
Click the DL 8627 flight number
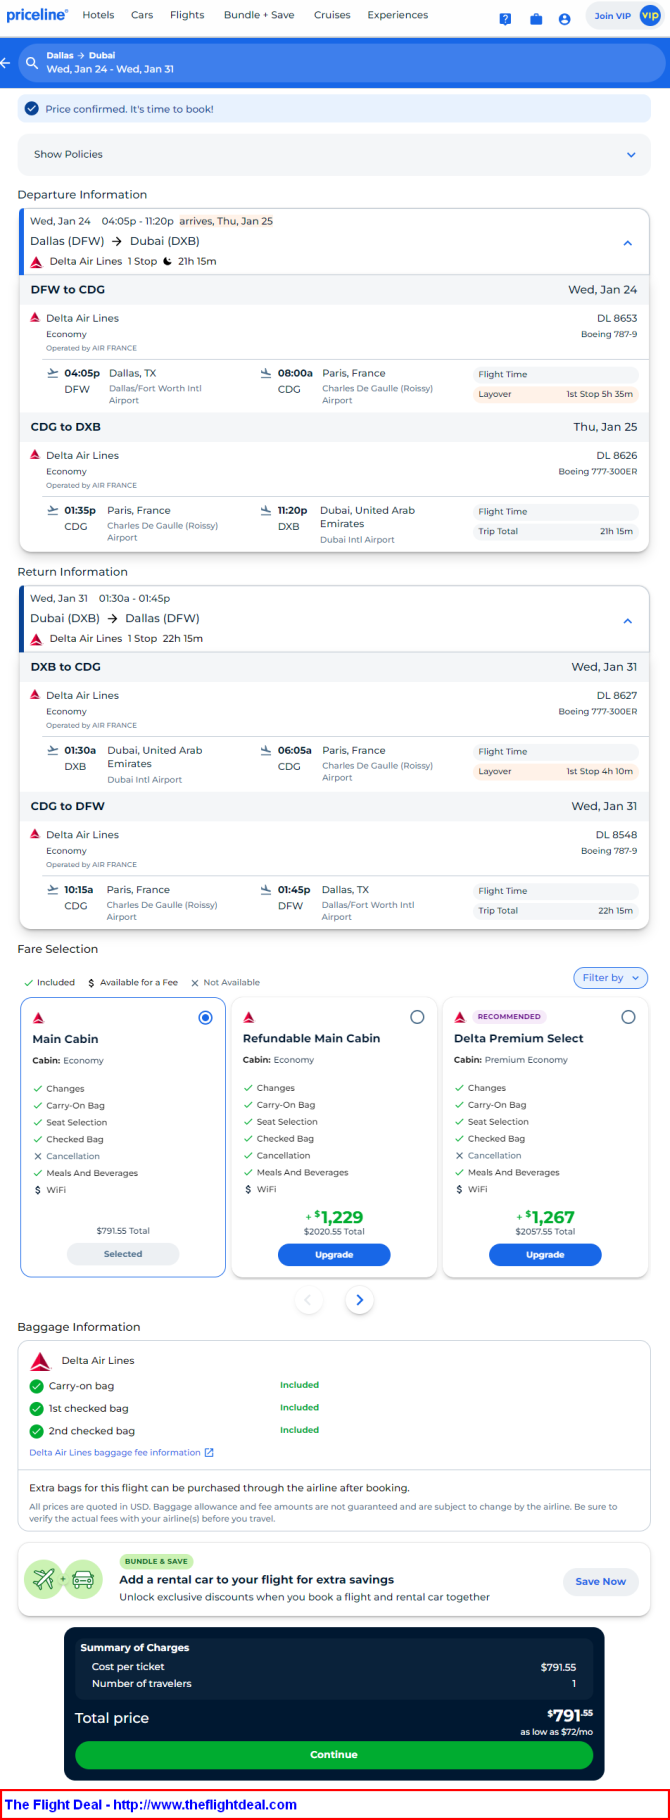coord(616,695)
